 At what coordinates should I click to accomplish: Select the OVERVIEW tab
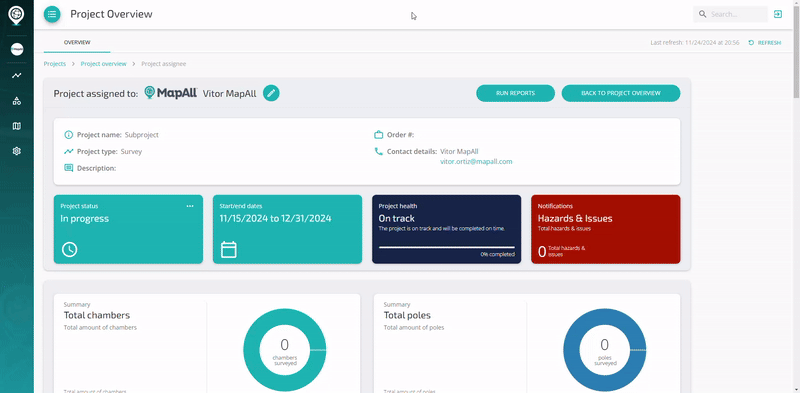tap(77, 42)
